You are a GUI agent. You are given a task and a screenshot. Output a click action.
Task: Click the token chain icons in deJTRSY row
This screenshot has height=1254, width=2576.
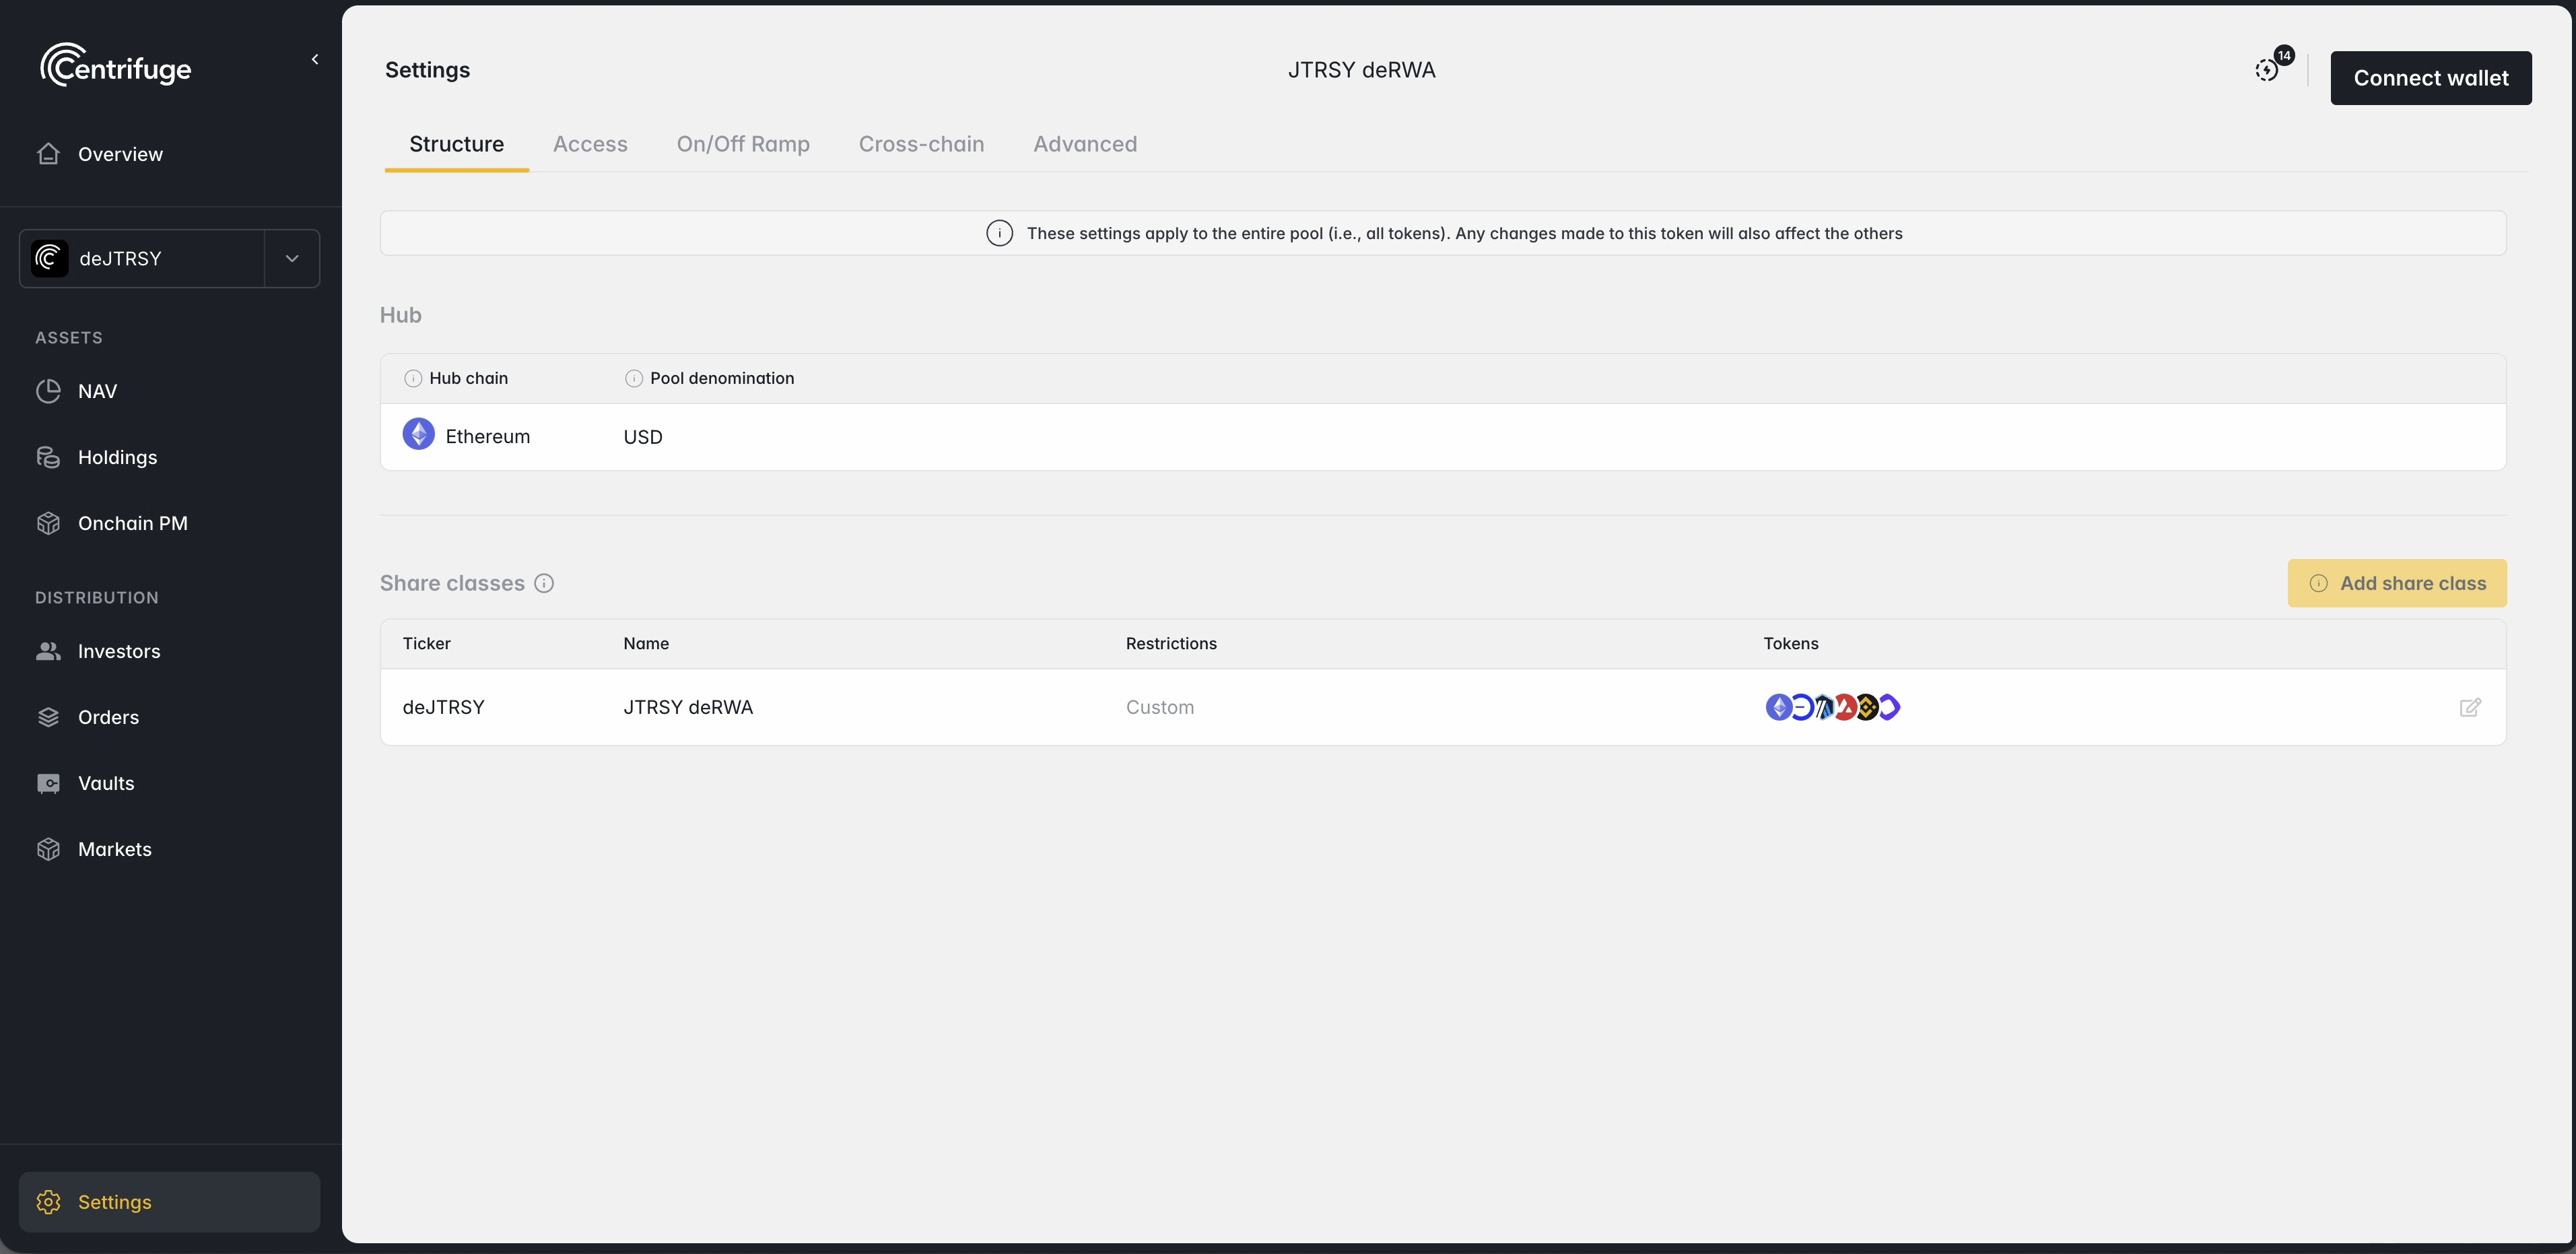(x=1832, y=707)
